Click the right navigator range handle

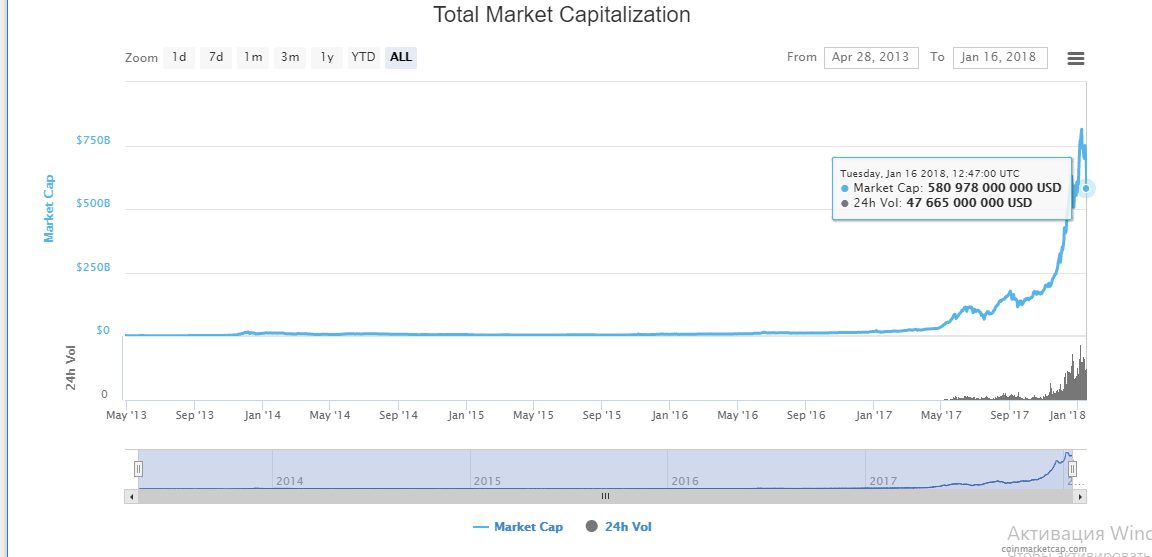[x=1071, y=468]
